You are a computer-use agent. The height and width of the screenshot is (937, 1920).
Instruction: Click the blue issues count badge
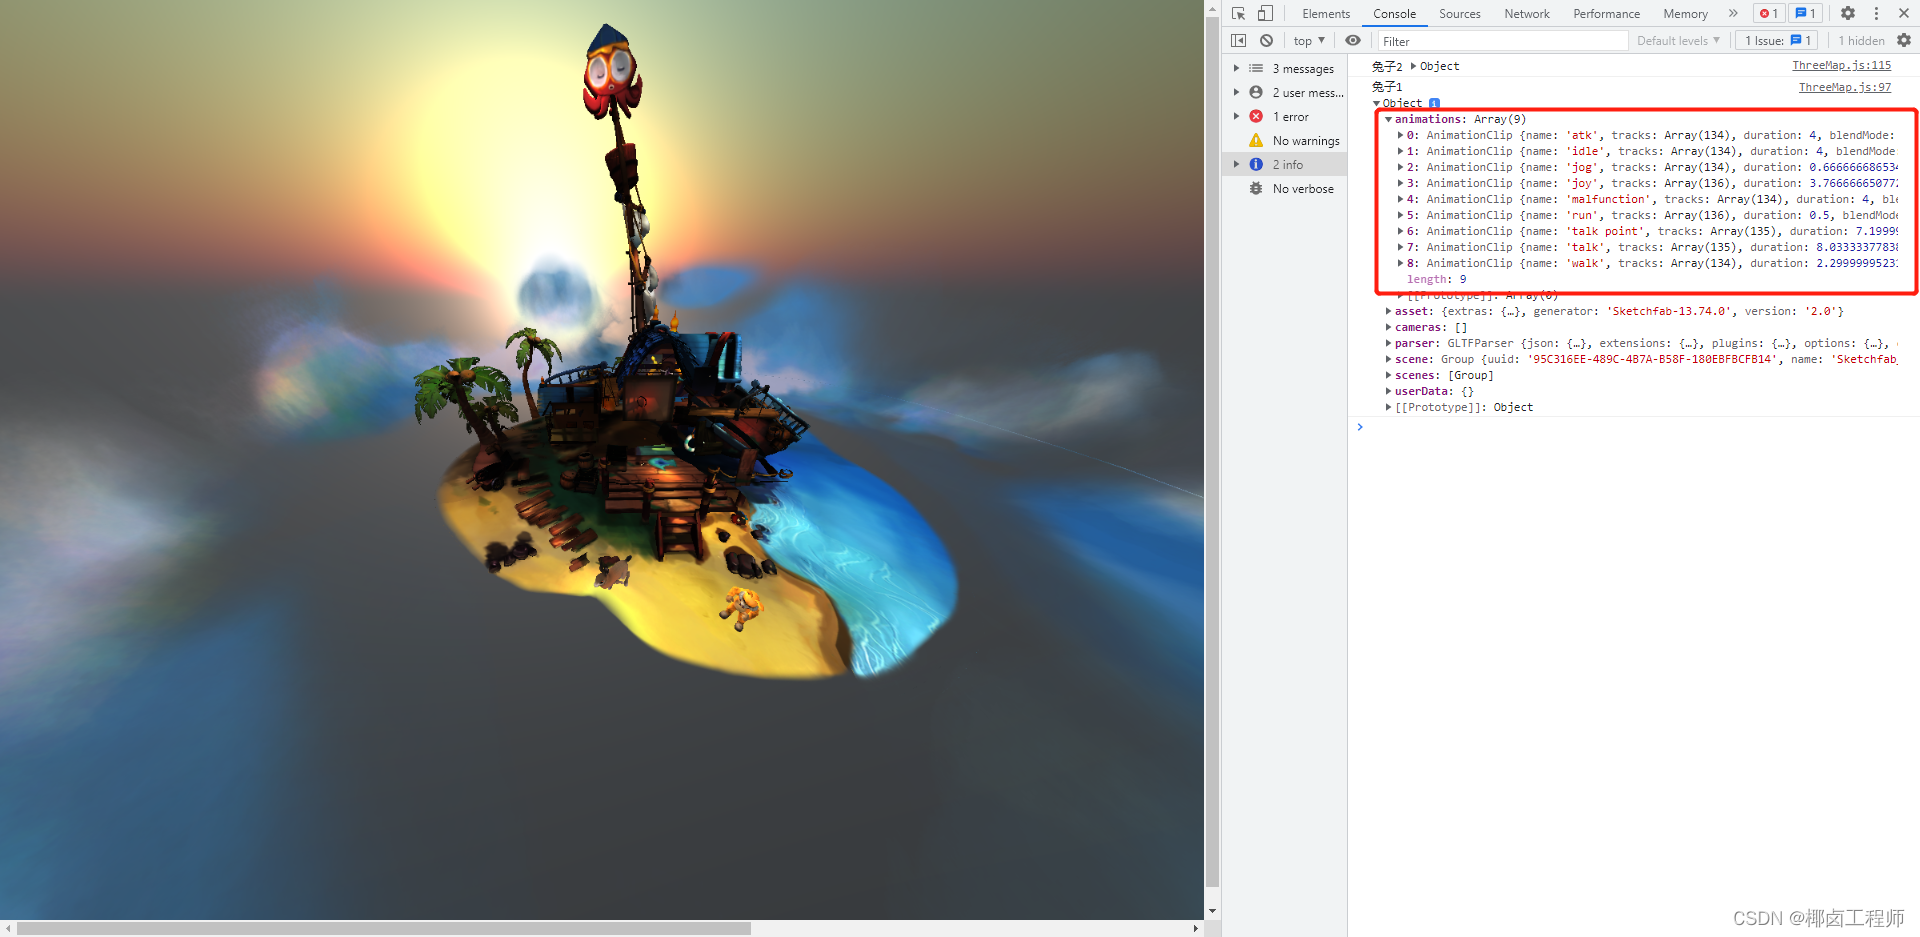(x=1805, y=13)
